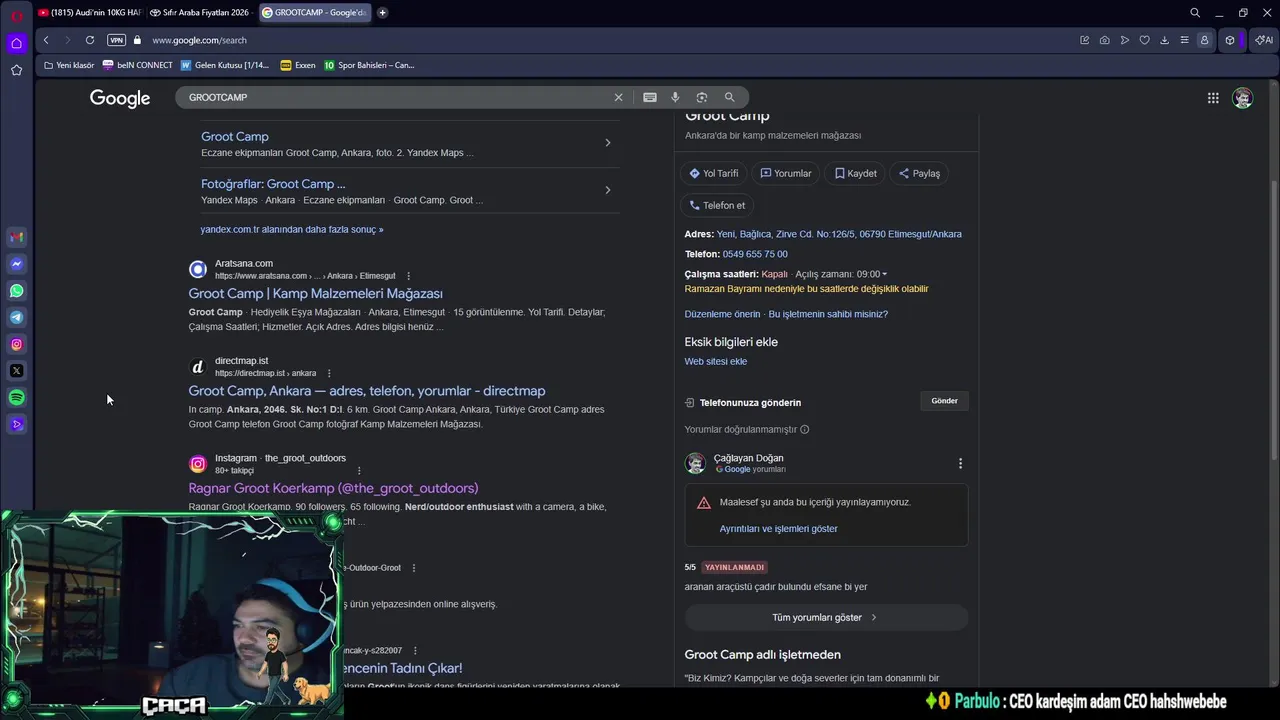Search tabs with the magnifier icon
The image size is (1280, 720).
[1195, 13]
